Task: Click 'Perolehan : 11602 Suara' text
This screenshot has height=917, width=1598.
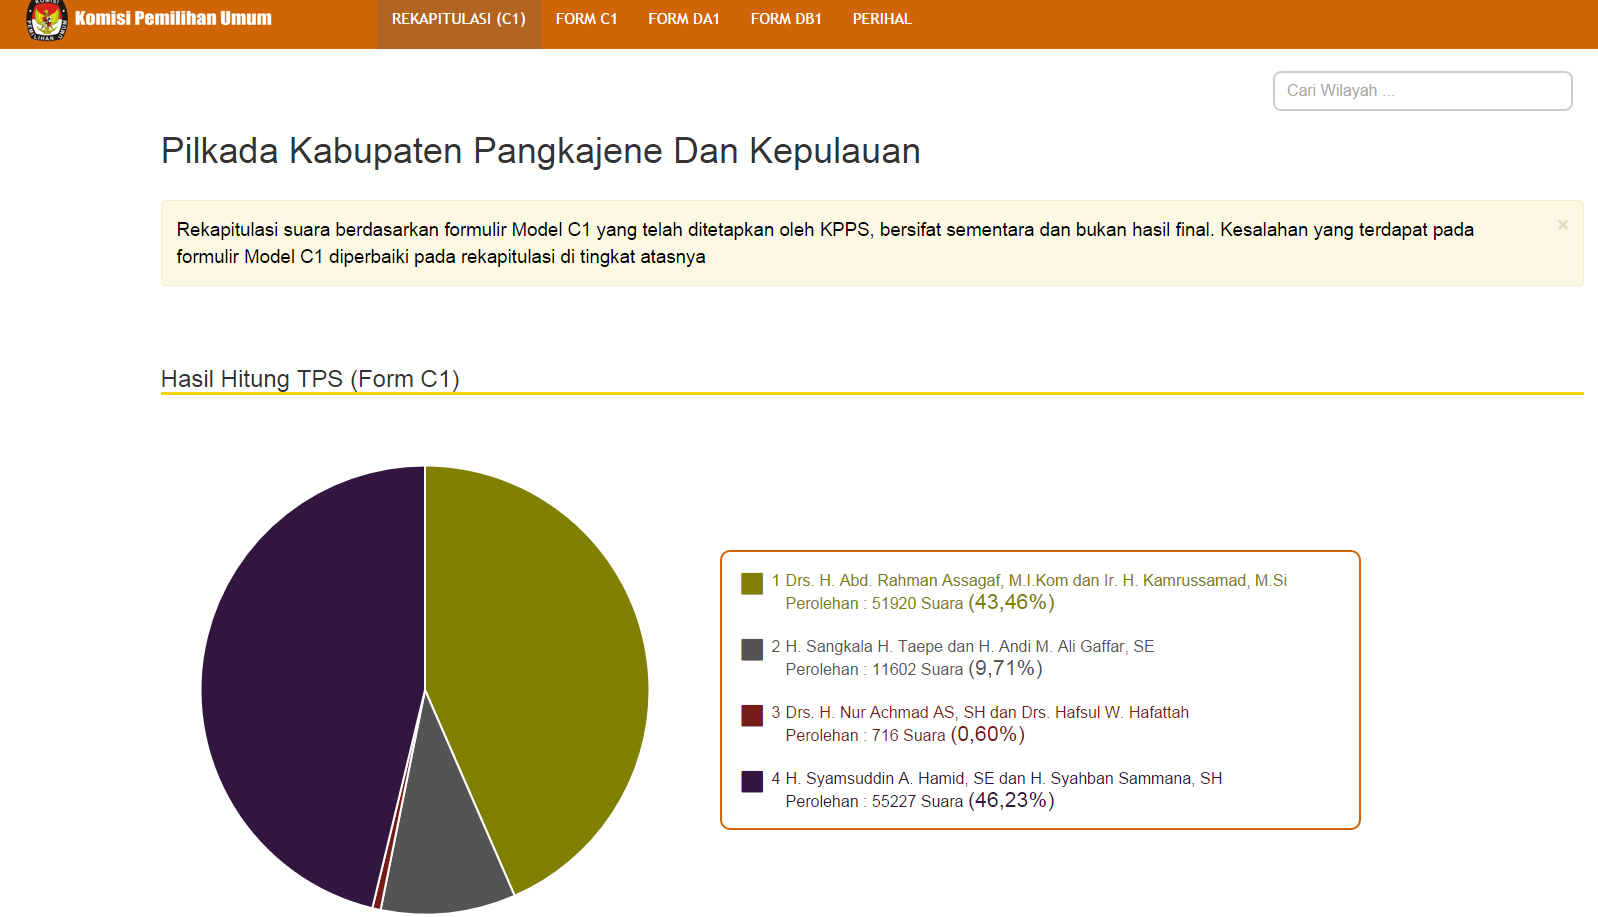Action: [x=874, y=670]
